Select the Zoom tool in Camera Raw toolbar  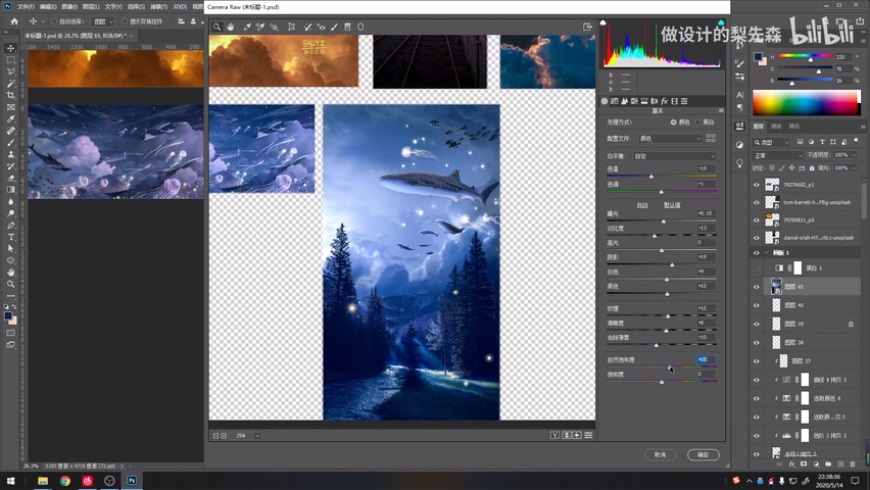pos(217,27)
